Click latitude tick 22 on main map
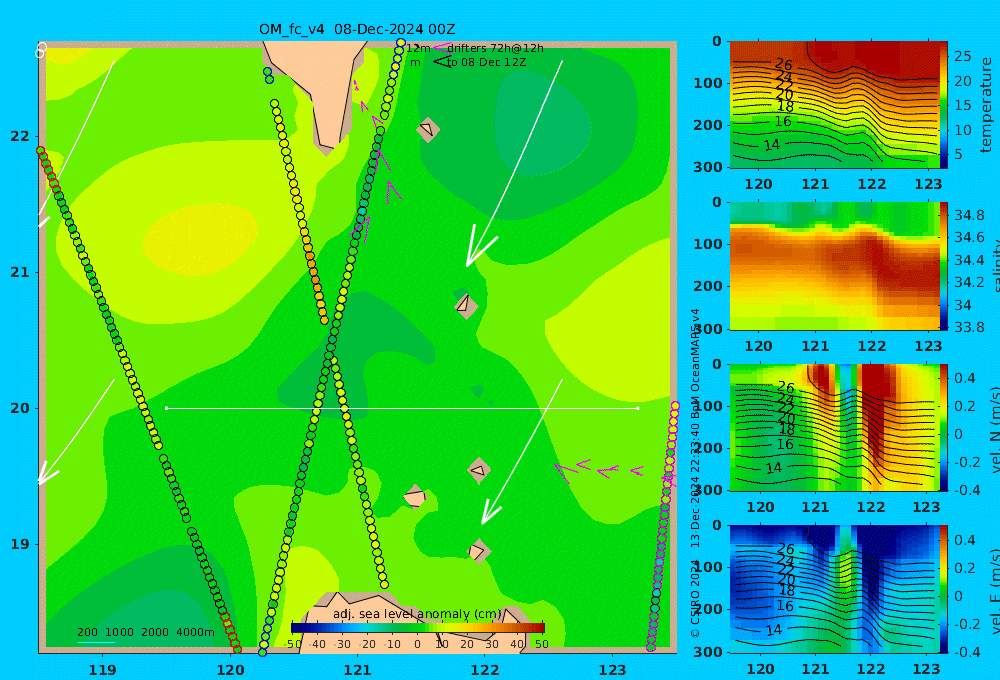Image resolution: width=1000 pixels, height=680 pixels. point(20,137)
